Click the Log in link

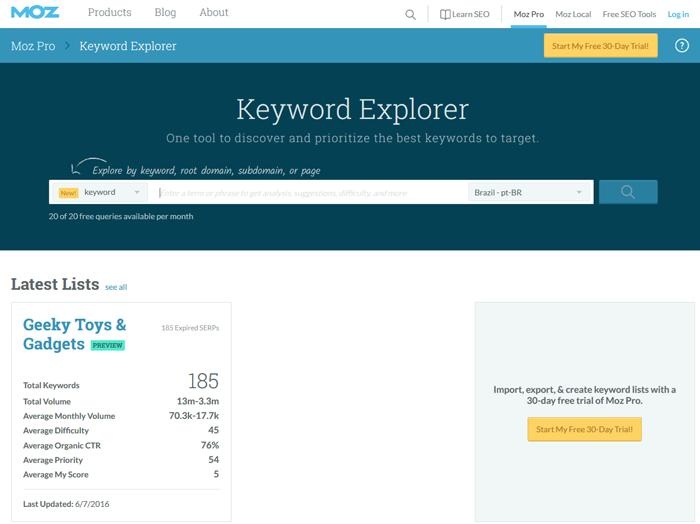(x=678, y=14)
